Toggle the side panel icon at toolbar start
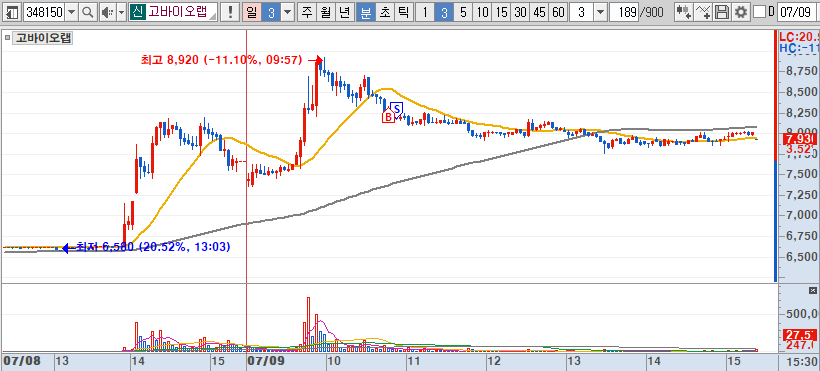Screen dimensions: 820x371 [13, 12]
